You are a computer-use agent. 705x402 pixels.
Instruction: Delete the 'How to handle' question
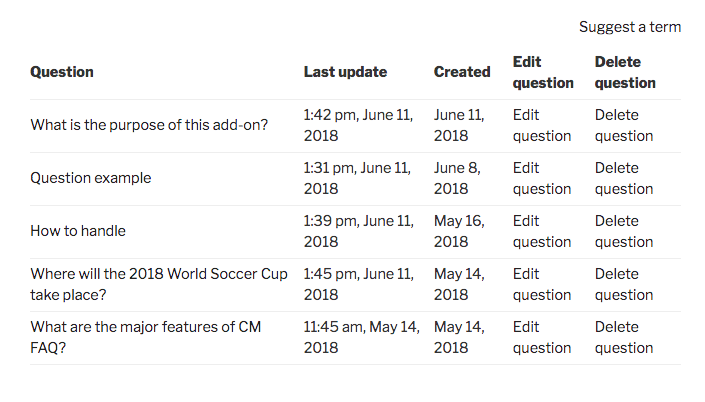point(623,231)
